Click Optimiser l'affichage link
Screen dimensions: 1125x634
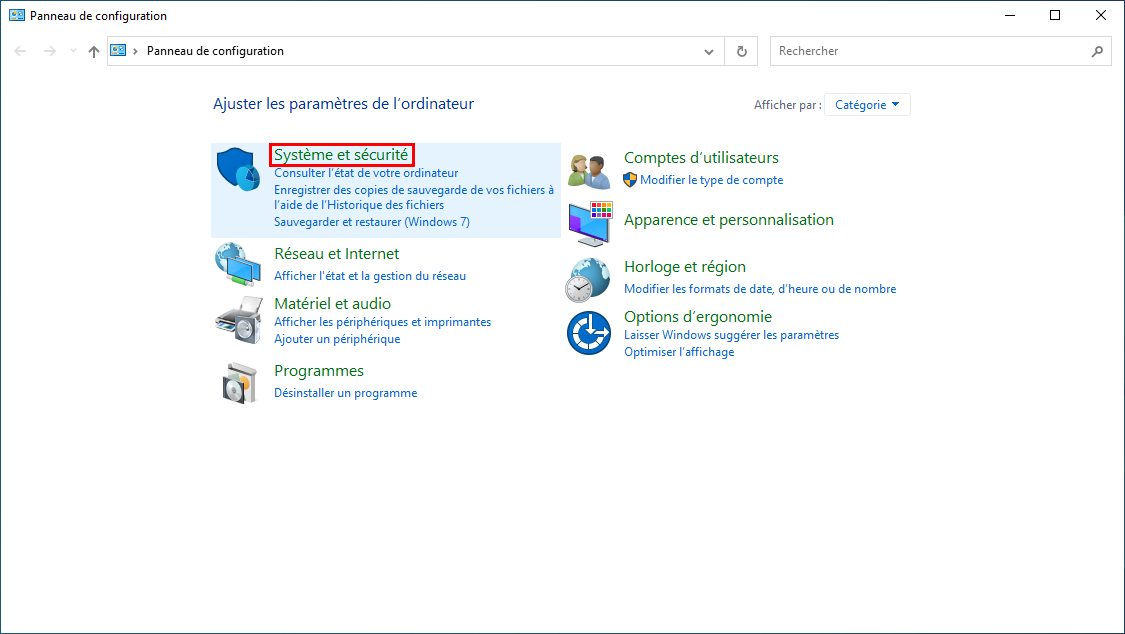coord(679,352)
